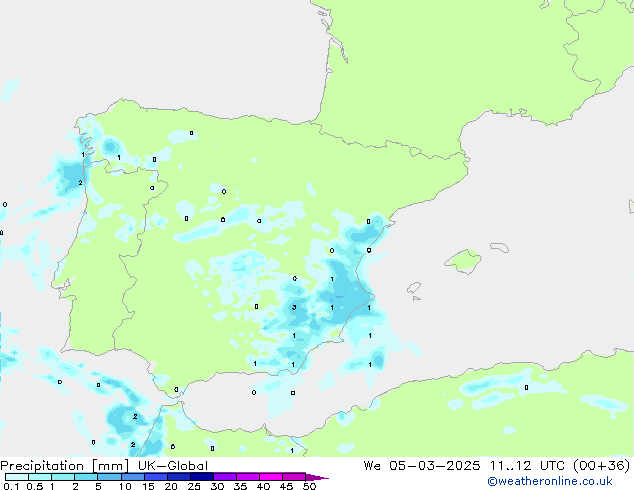Click the 'Precipitation [mm]' title text
634x490 pixels.
pyautogui.click(x=65, y=466)
